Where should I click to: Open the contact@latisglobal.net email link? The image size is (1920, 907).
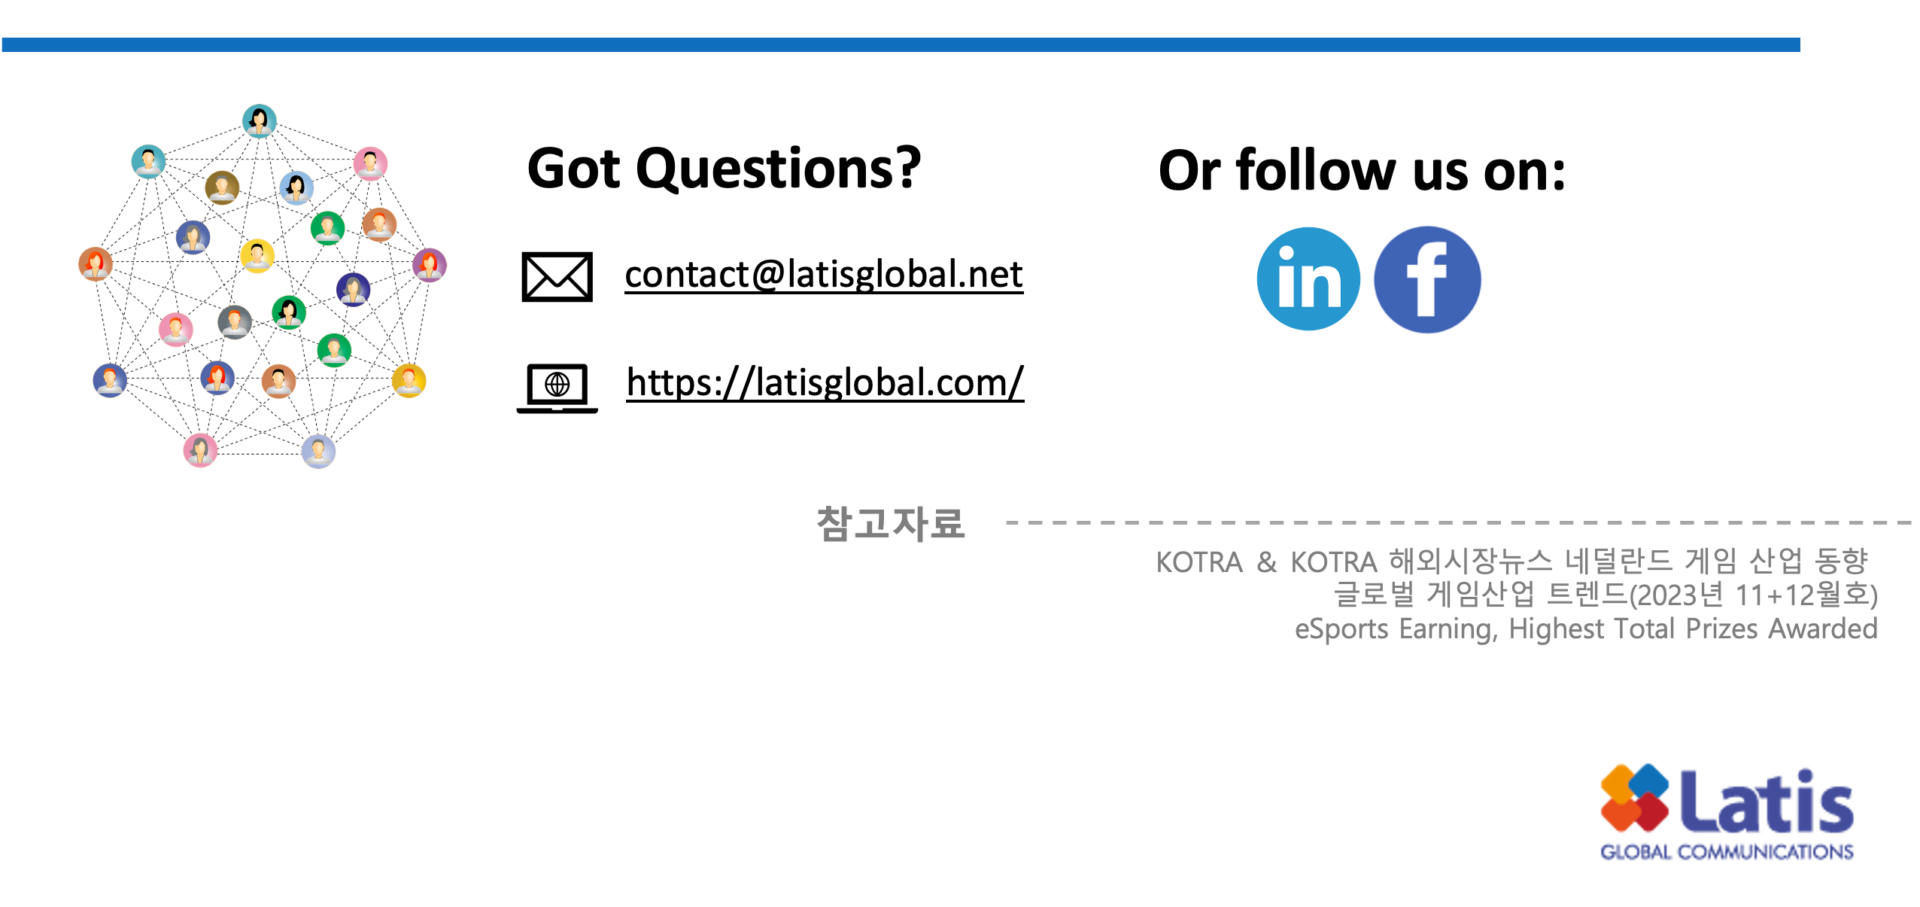coord(823,275)
